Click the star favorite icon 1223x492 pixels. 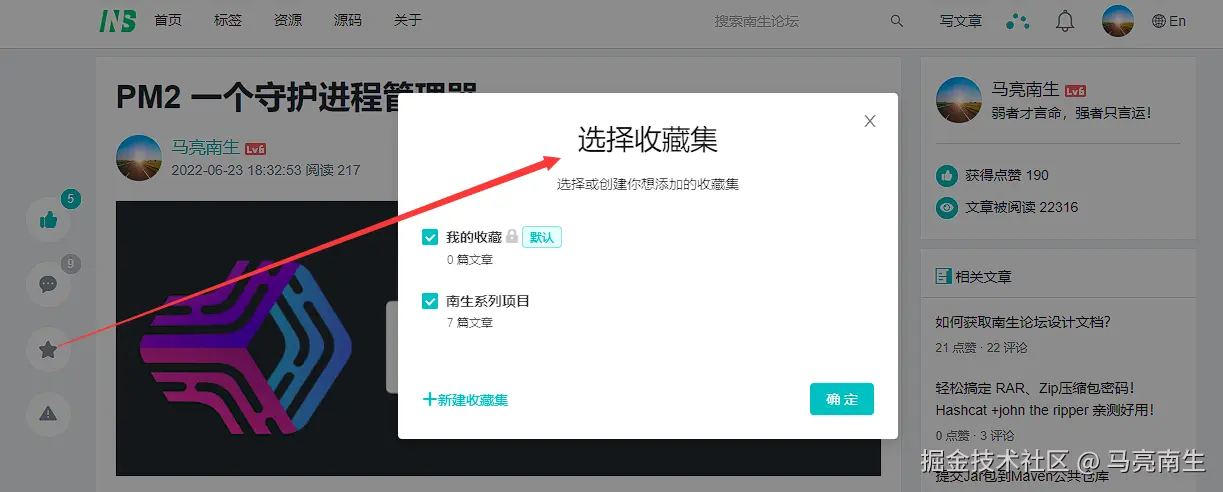coord(48,349)
